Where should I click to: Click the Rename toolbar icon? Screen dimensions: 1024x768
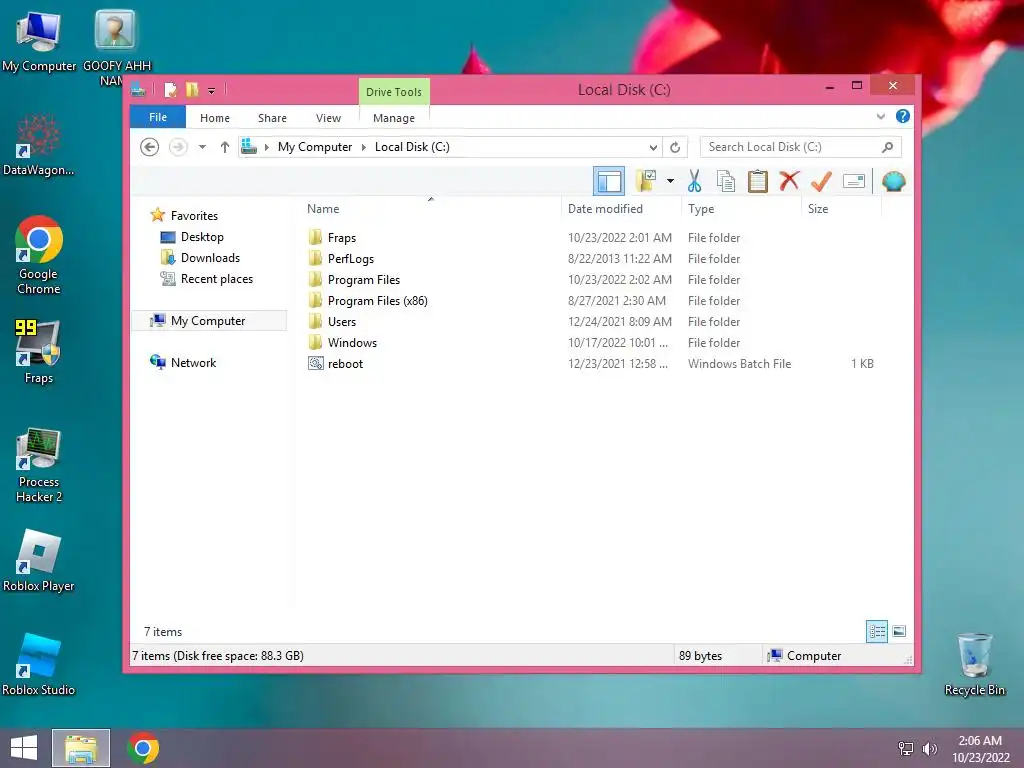(854, 181)
